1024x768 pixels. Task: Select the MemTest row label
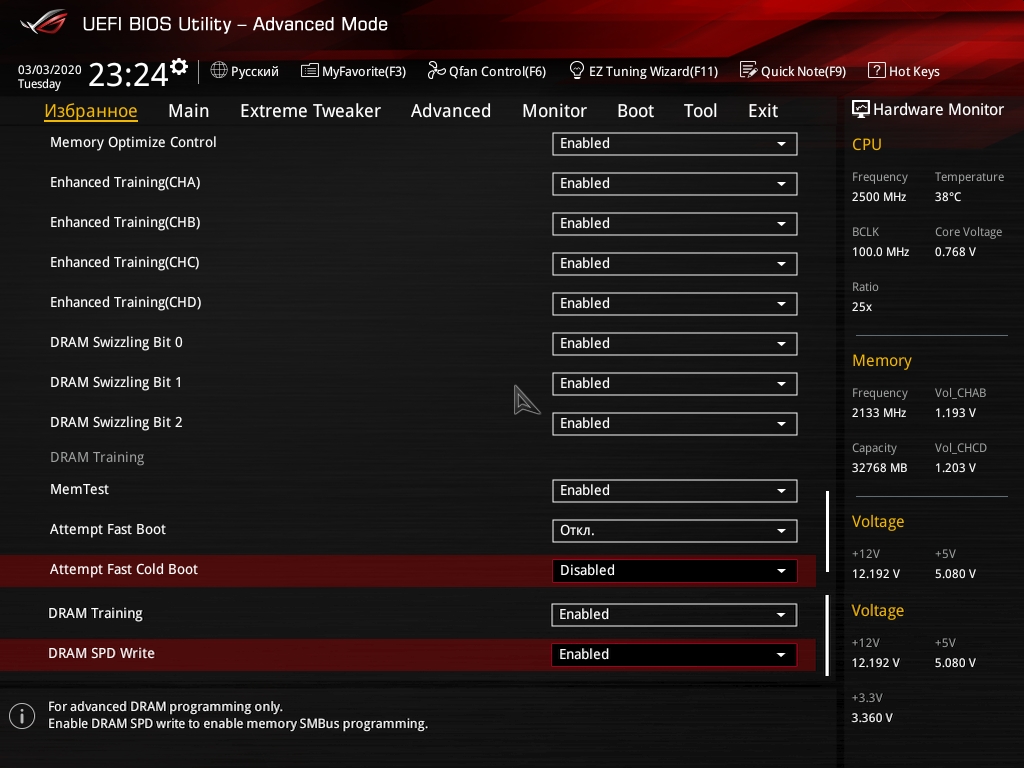(79, 489)
